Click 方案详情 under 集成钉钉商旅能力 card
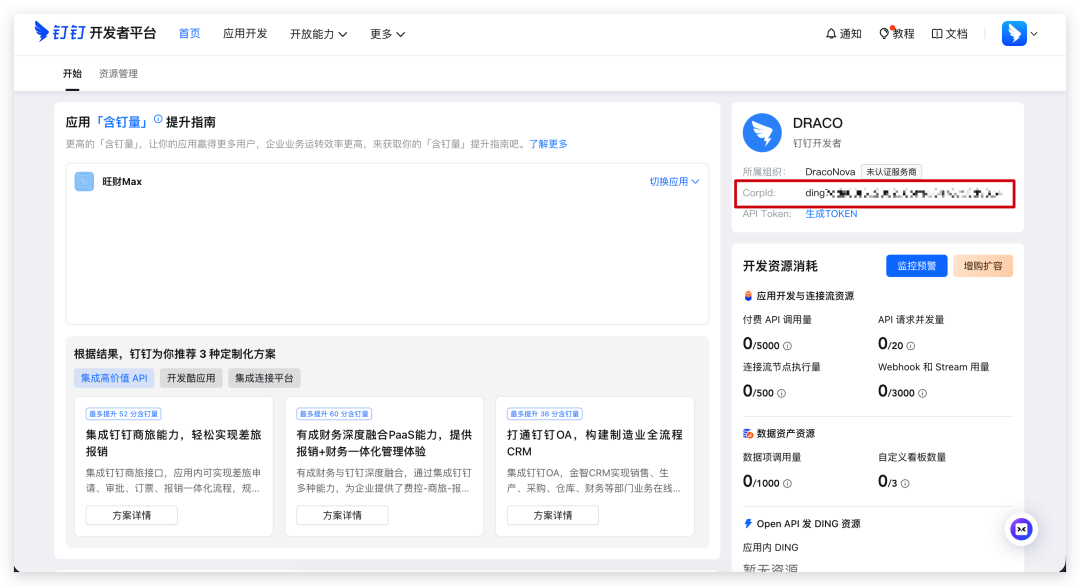Image resolution: width=1080 pixels, height=586 pixels. pyautogui.click(x=131, y=515)
